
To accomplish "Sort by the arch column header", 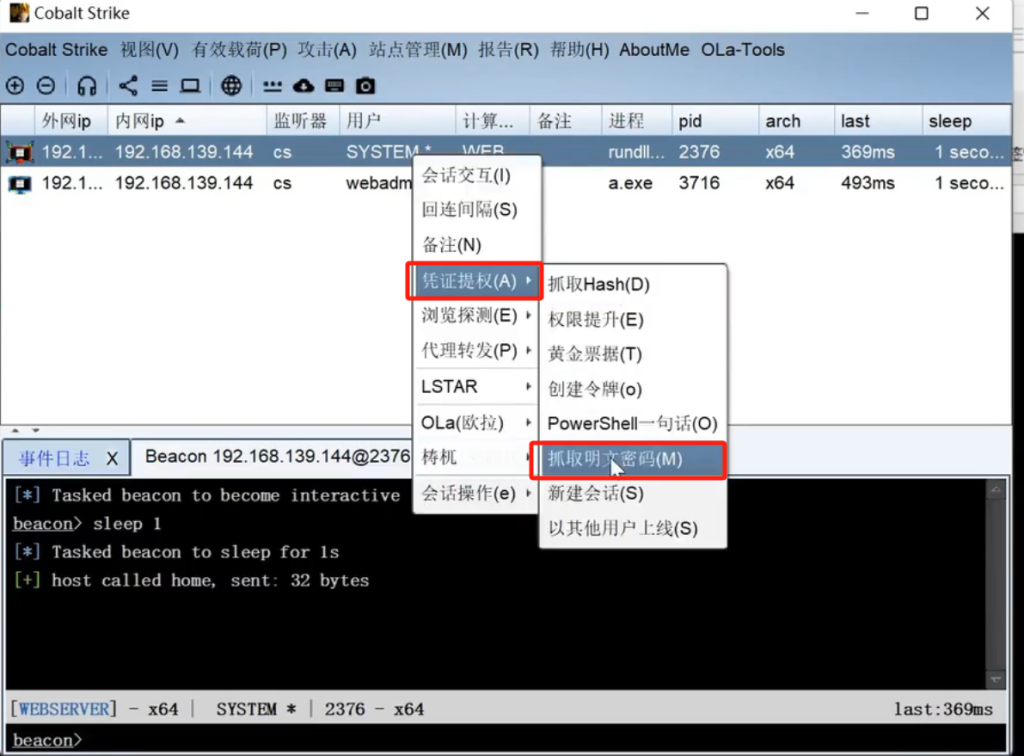I will 796,121.
